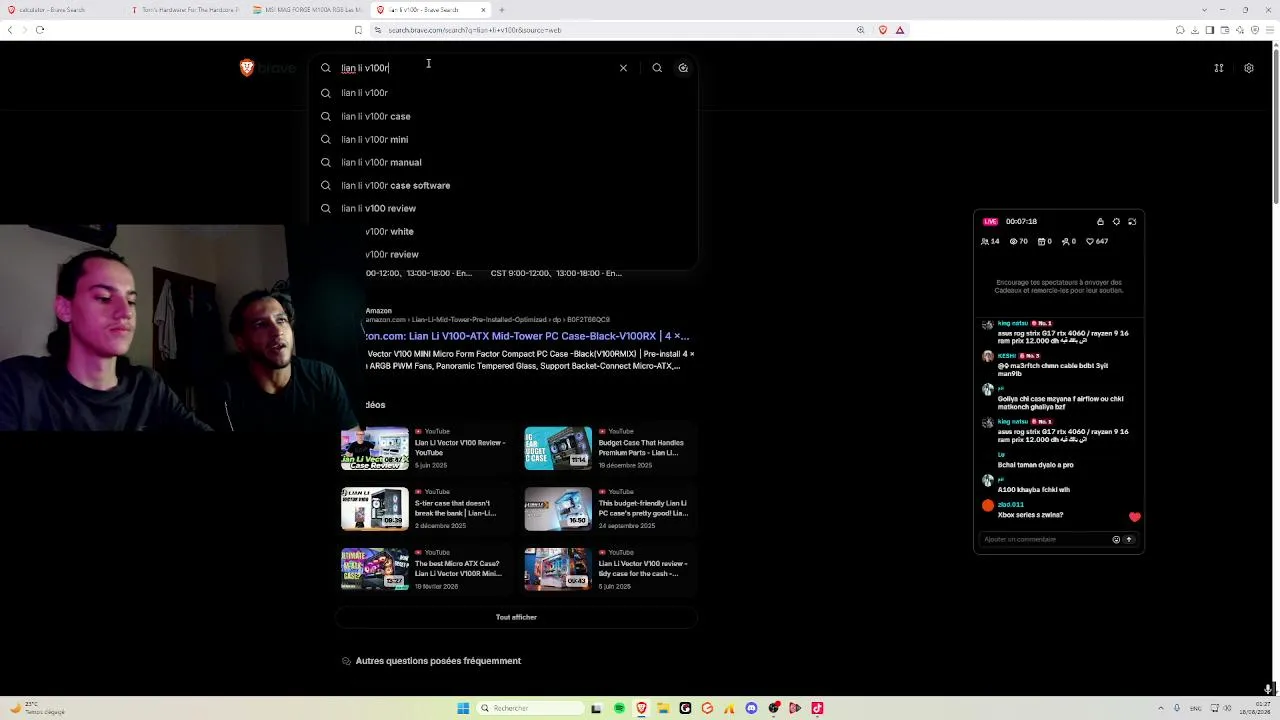The image size is (1280, 720).
Task: Click the browser address bar URL
Action: (x=474, y=30)
